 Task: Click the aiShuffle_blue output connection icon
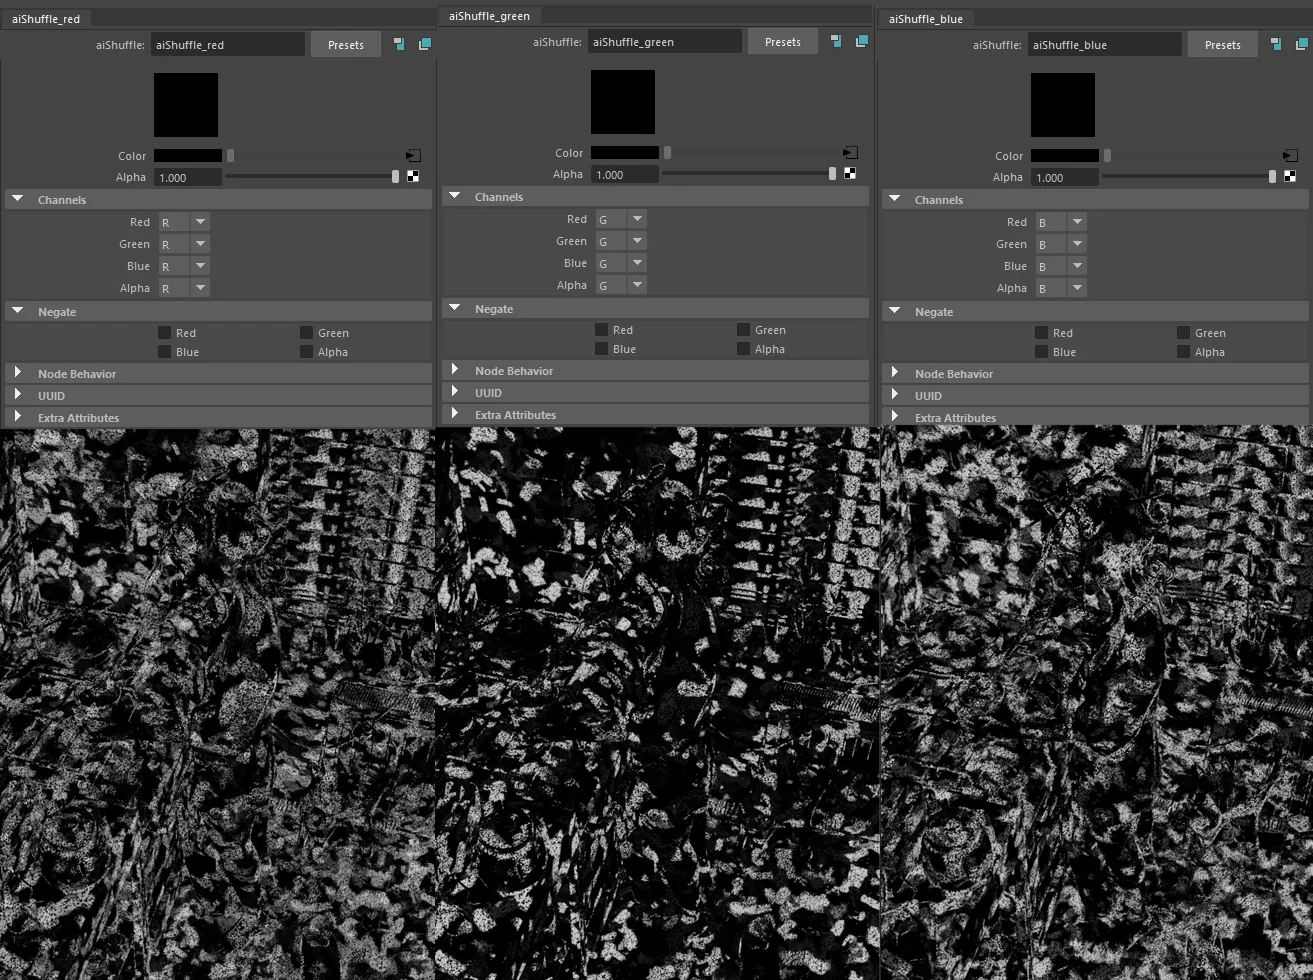[1301, 44]
